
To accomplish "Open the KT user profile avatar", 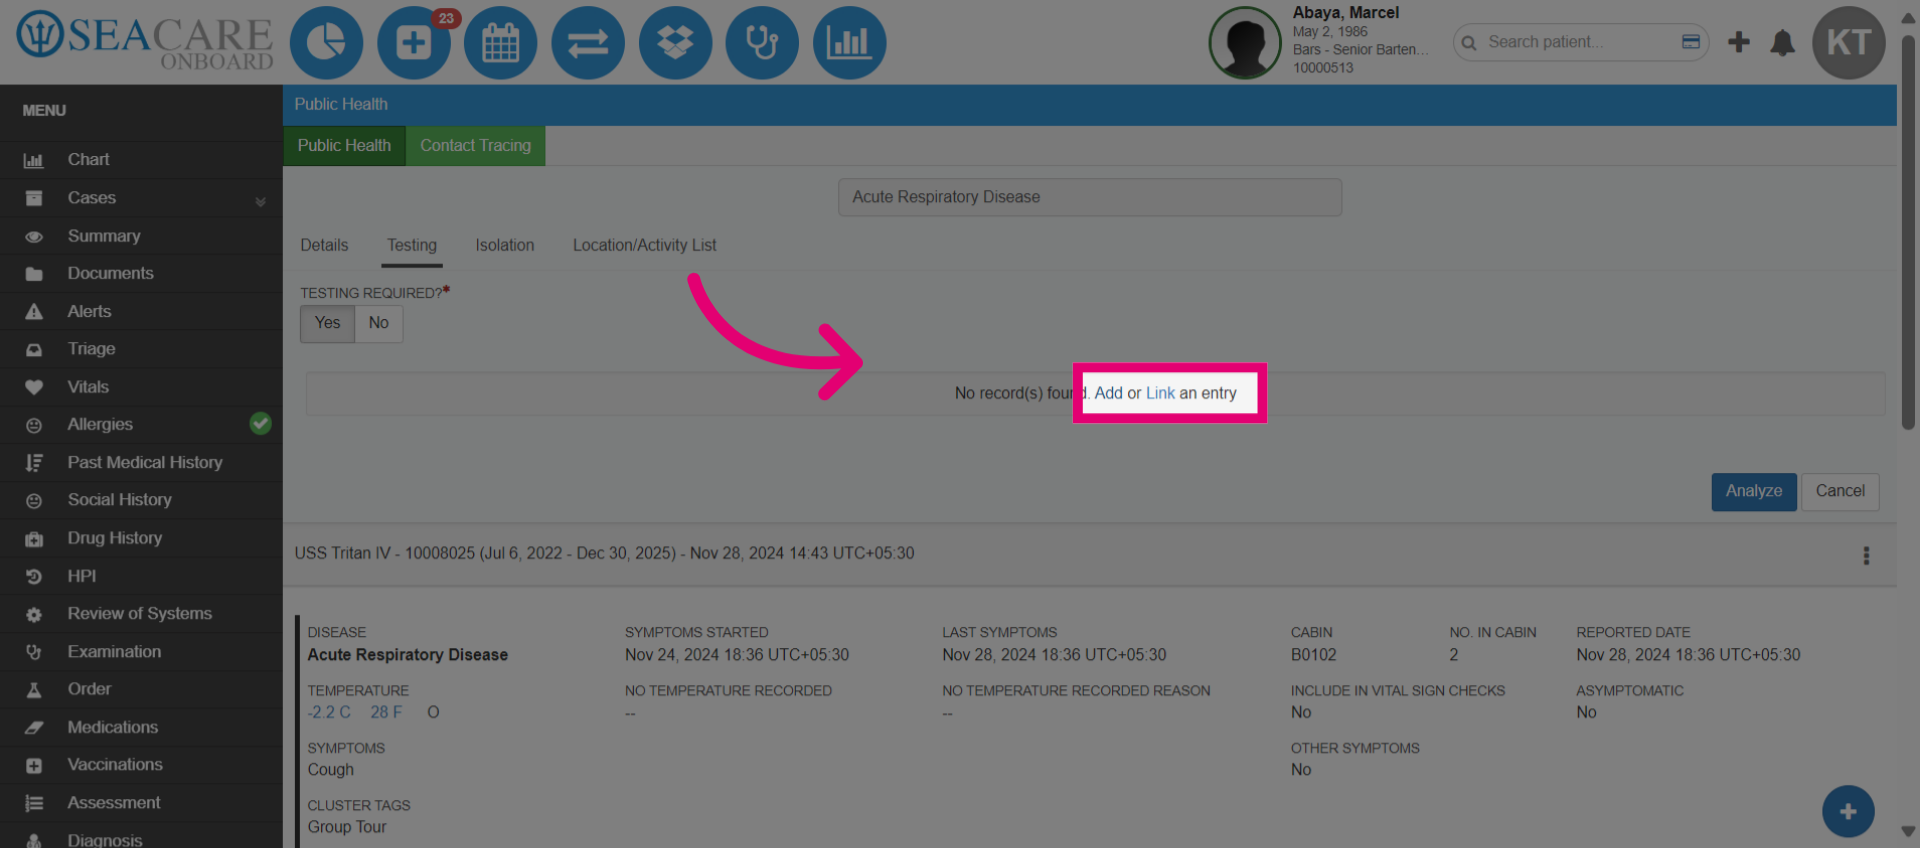I will point(1849,43).
